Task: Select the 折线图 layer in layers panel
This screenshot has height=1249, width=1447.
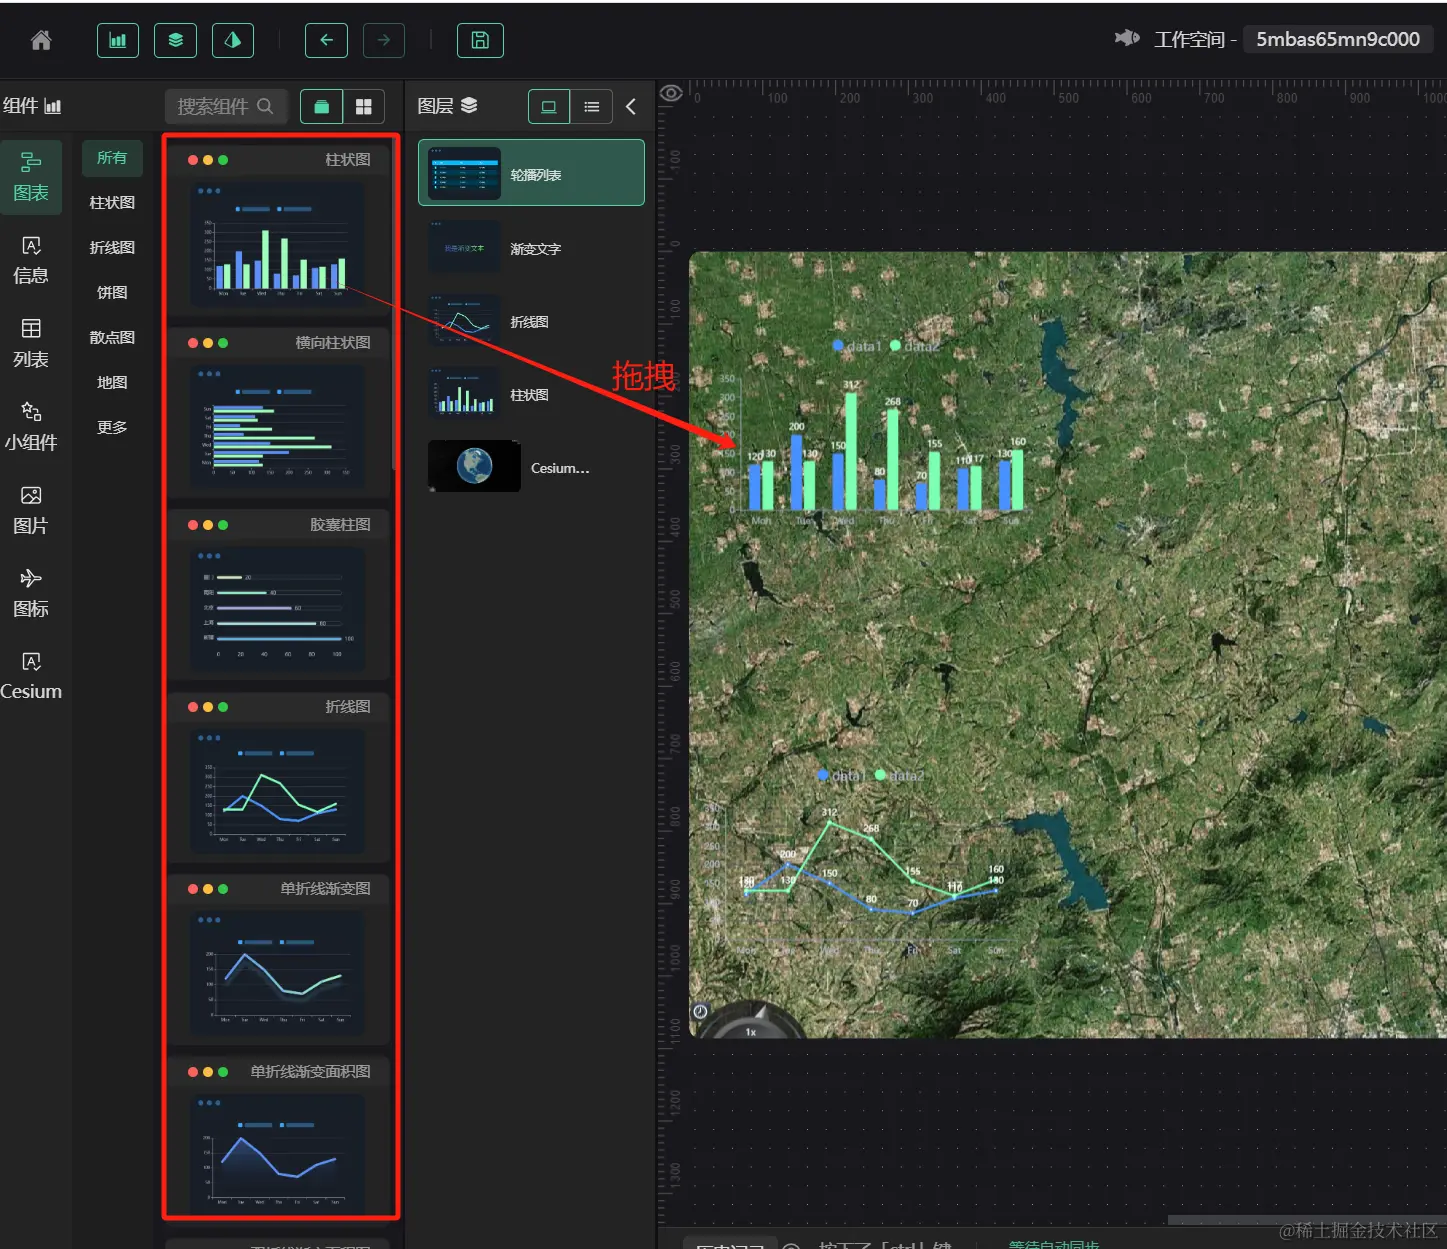Action: [x=531, y=320]
